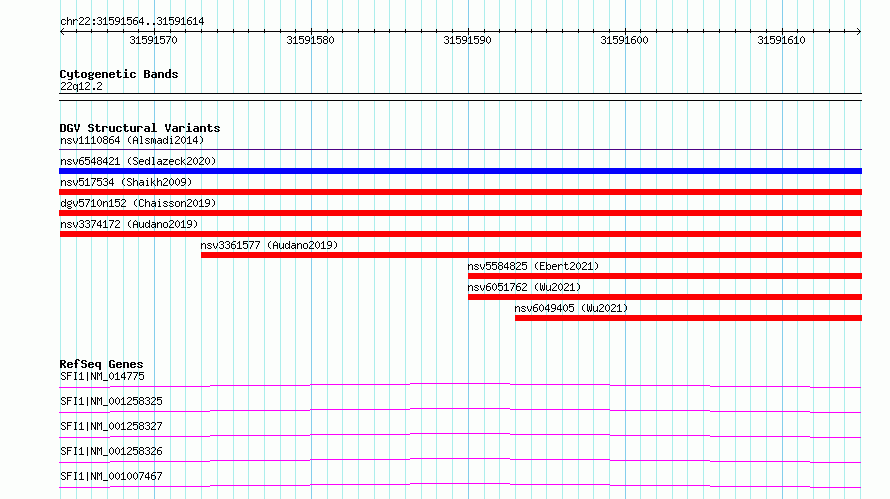
Task: Click the red nsv517534 variant bar
Action: coord(460,192)
